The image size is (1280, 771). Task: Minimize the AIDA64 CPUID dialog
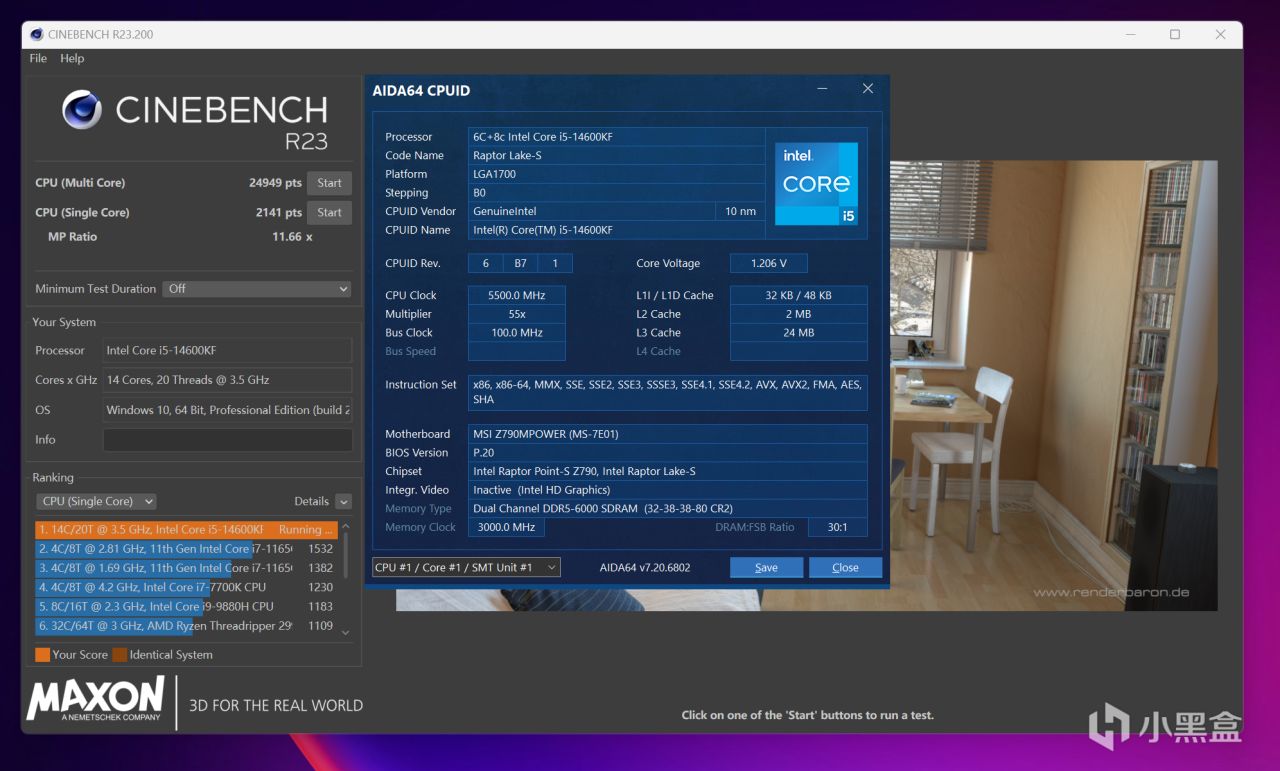coord(822,89)
